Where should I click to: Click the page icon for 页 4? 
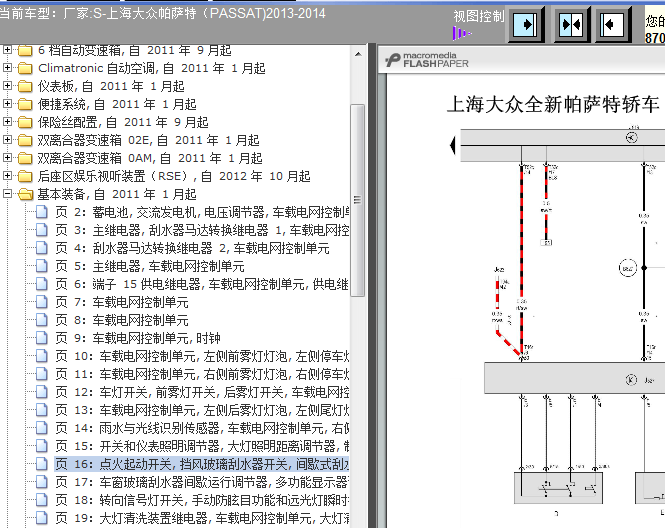click(x=42, y=248)
